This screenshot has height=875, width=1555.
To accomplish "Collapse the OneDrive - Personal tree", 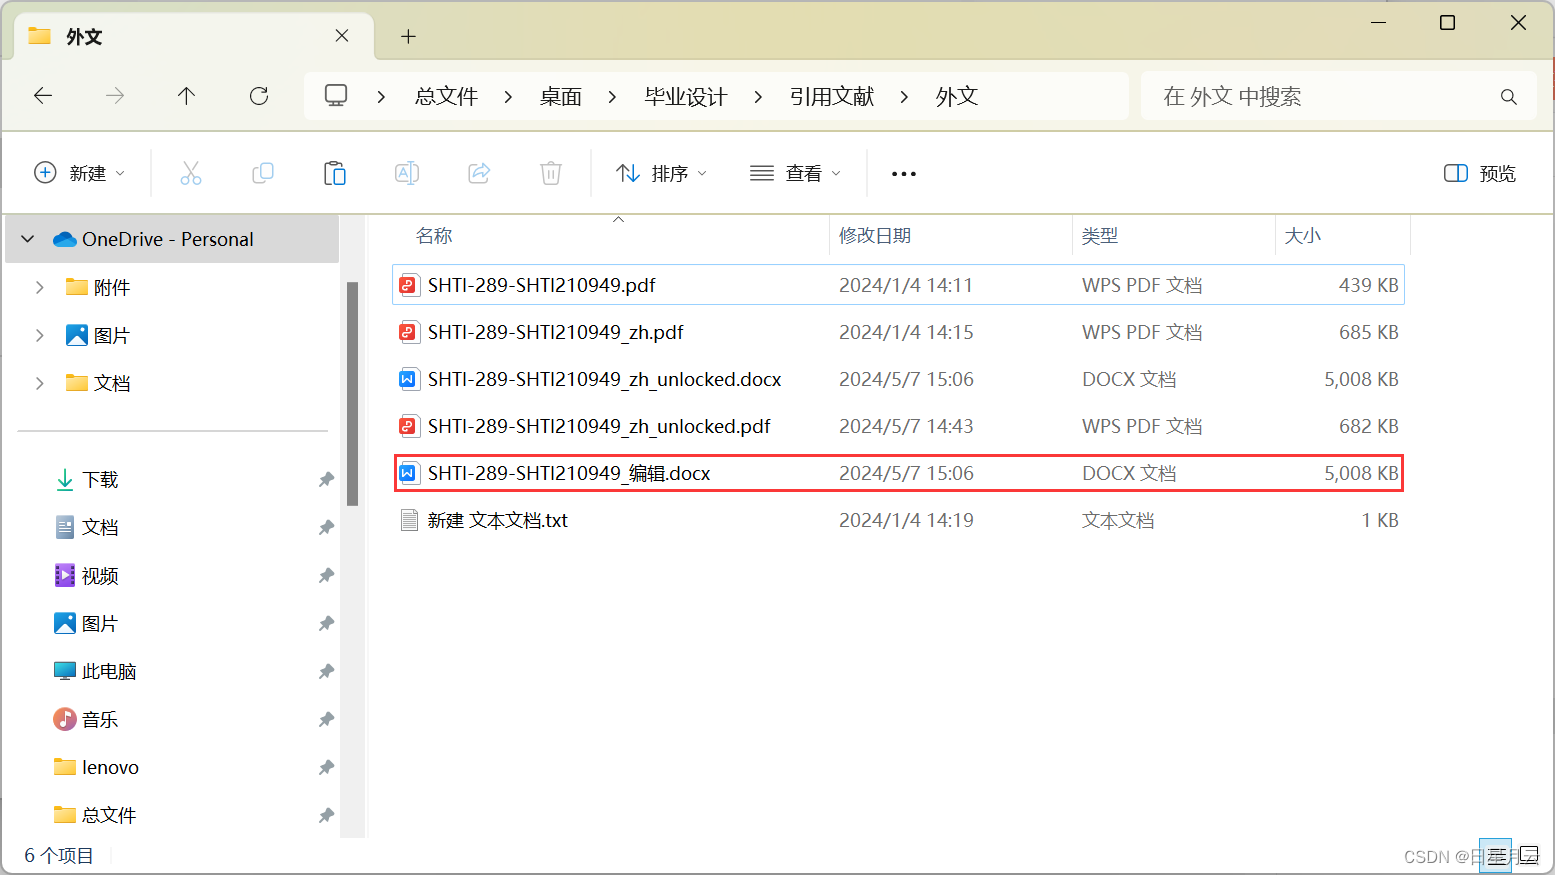I will (28, 239).
